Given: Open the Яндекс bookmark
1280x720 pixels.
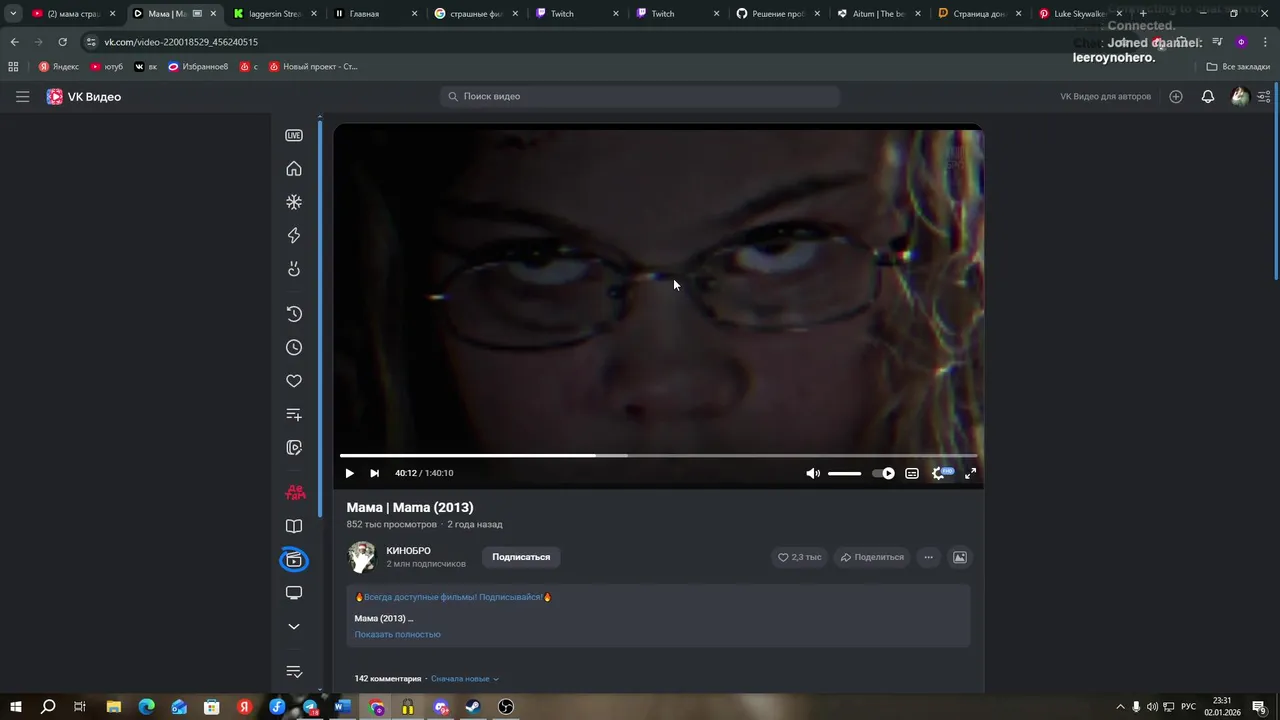Looking at the screenshot, I should 59,67.
